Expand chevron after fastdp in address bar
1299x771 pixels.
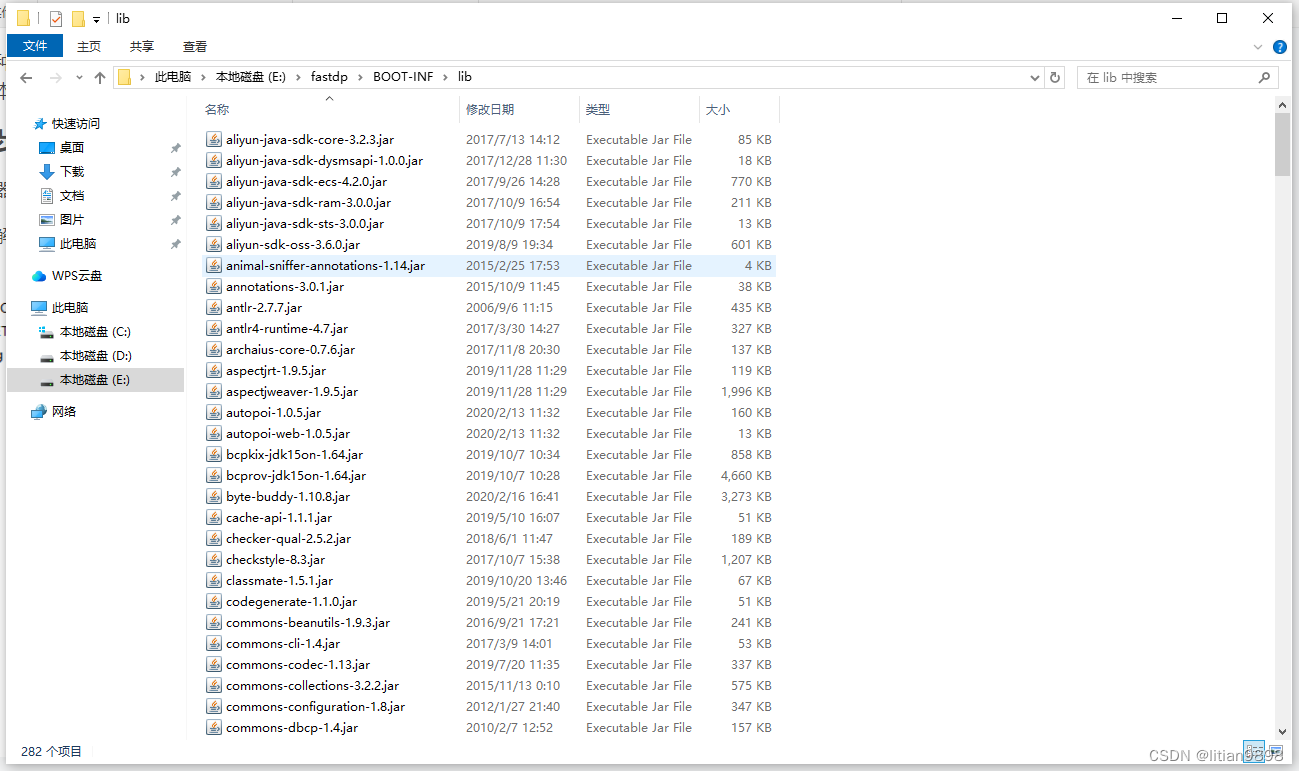coord(360,77)
